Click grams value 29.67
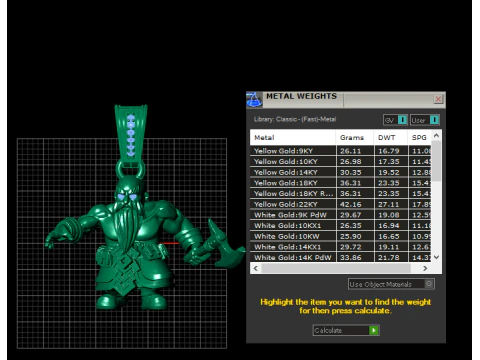 click(350, 215)
